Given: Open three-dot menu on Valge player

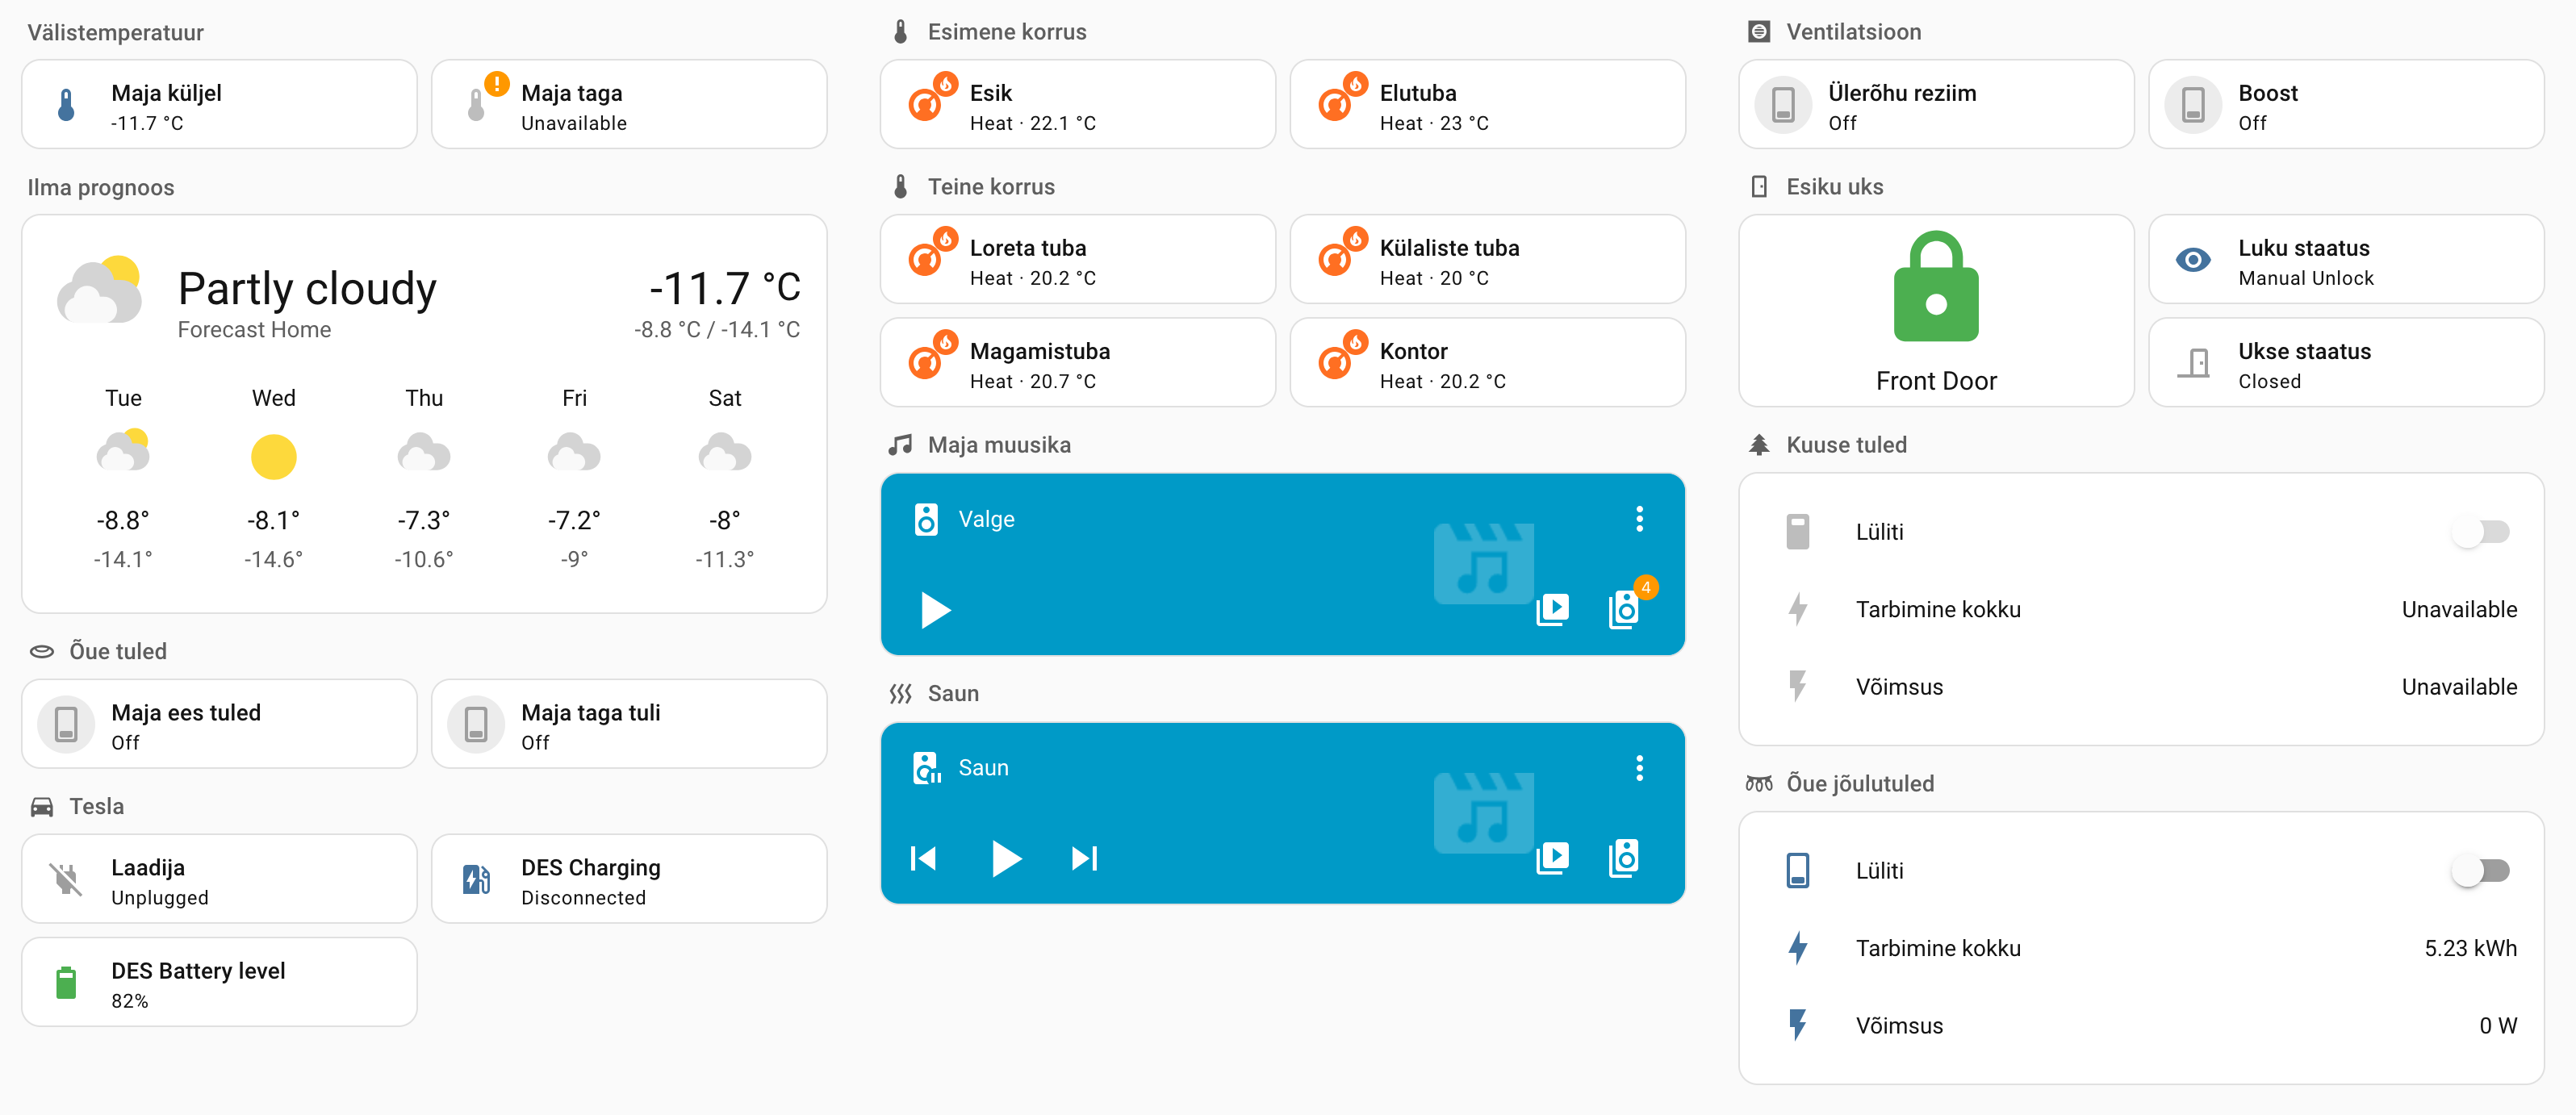Looking at the screenshot, I should (x=1639, y=519).
